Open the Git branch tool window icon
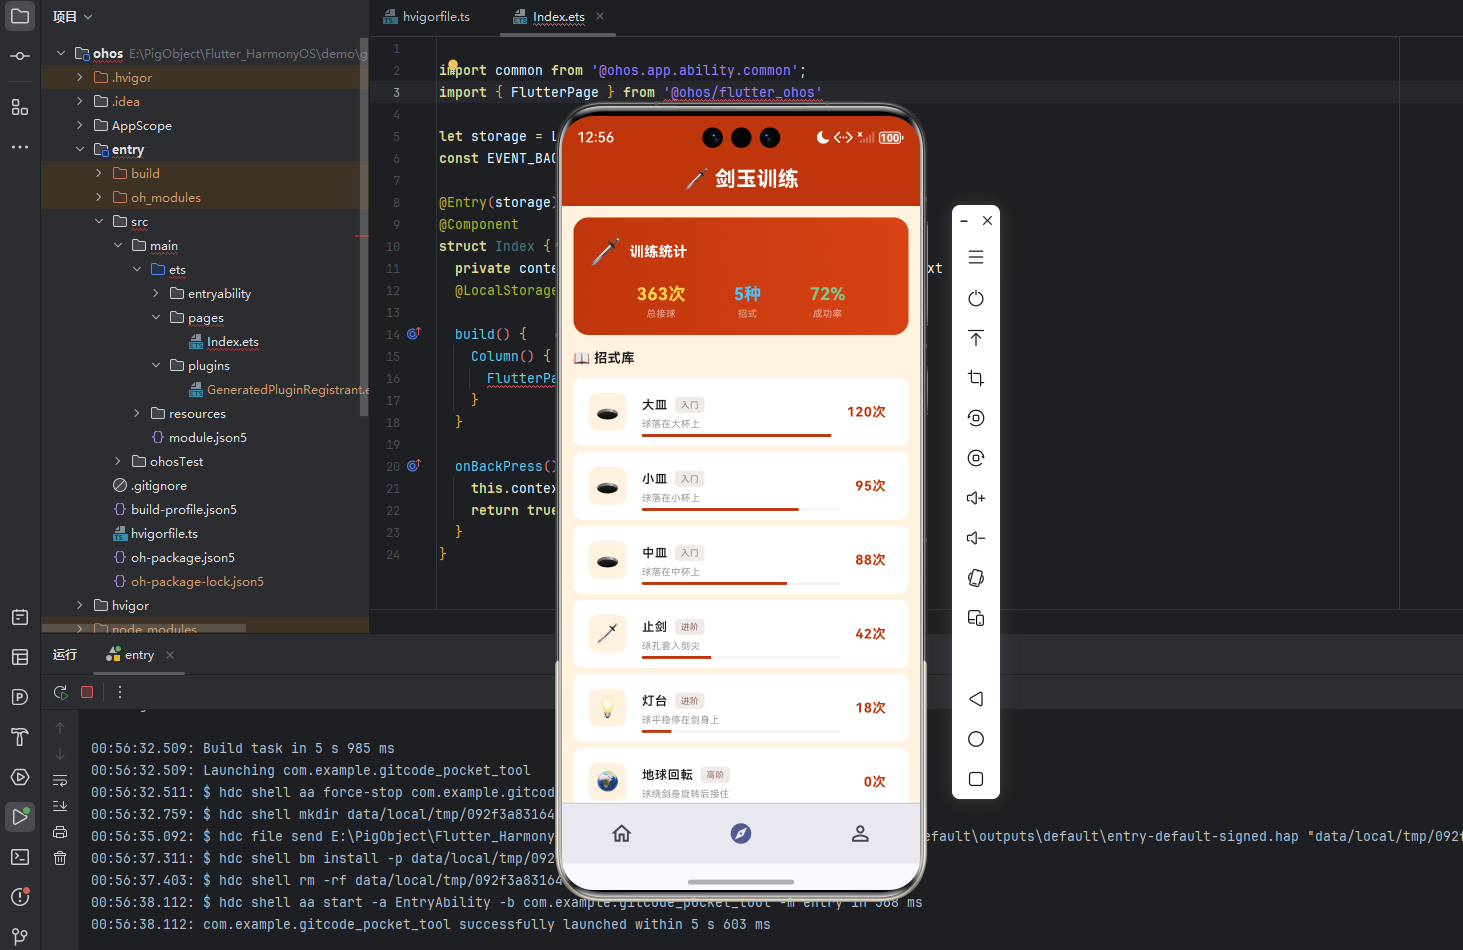Viewport: 1463px width, 950px height. coord(20,937)
